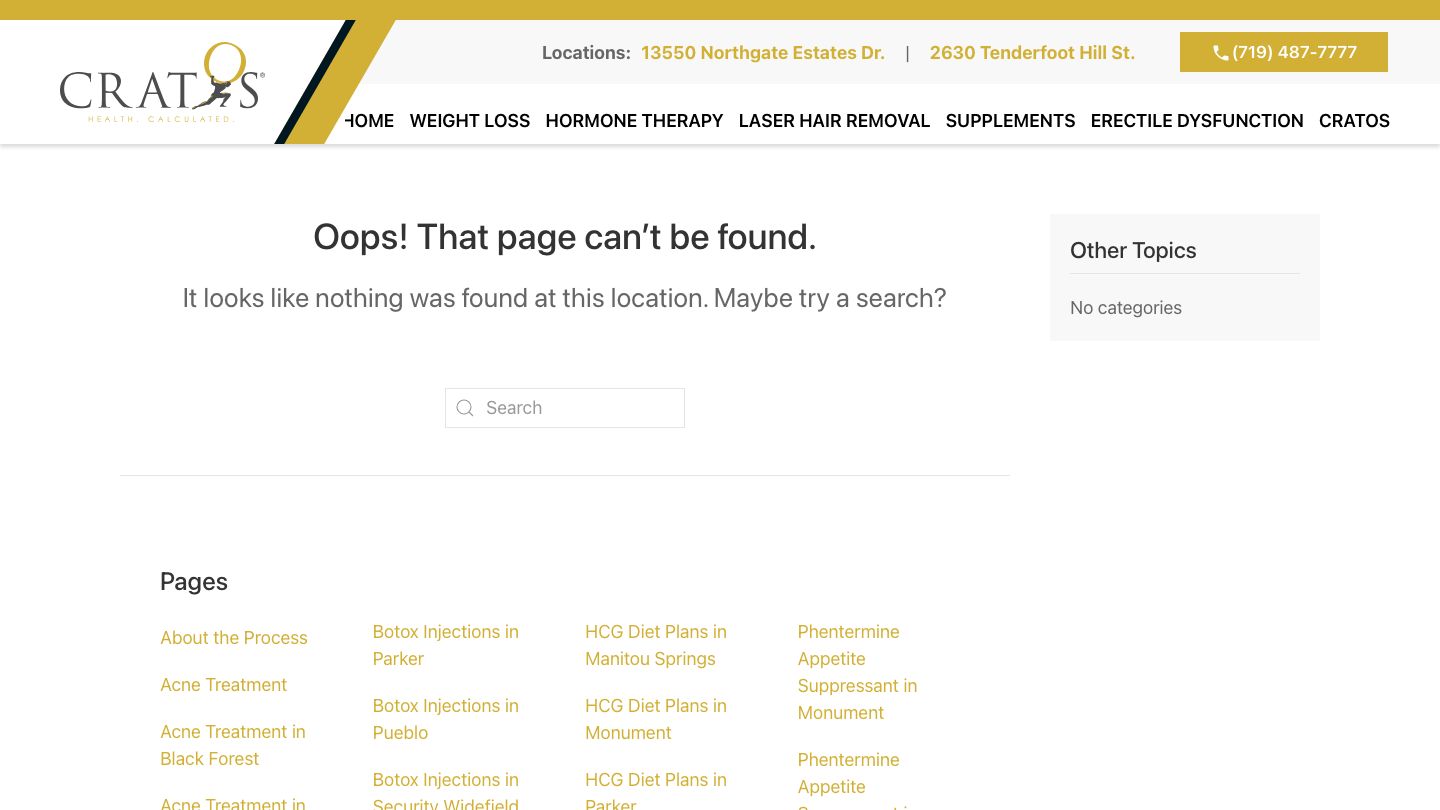
Task: Open Botox Injections in Parker link
Action: pos(445,645)
